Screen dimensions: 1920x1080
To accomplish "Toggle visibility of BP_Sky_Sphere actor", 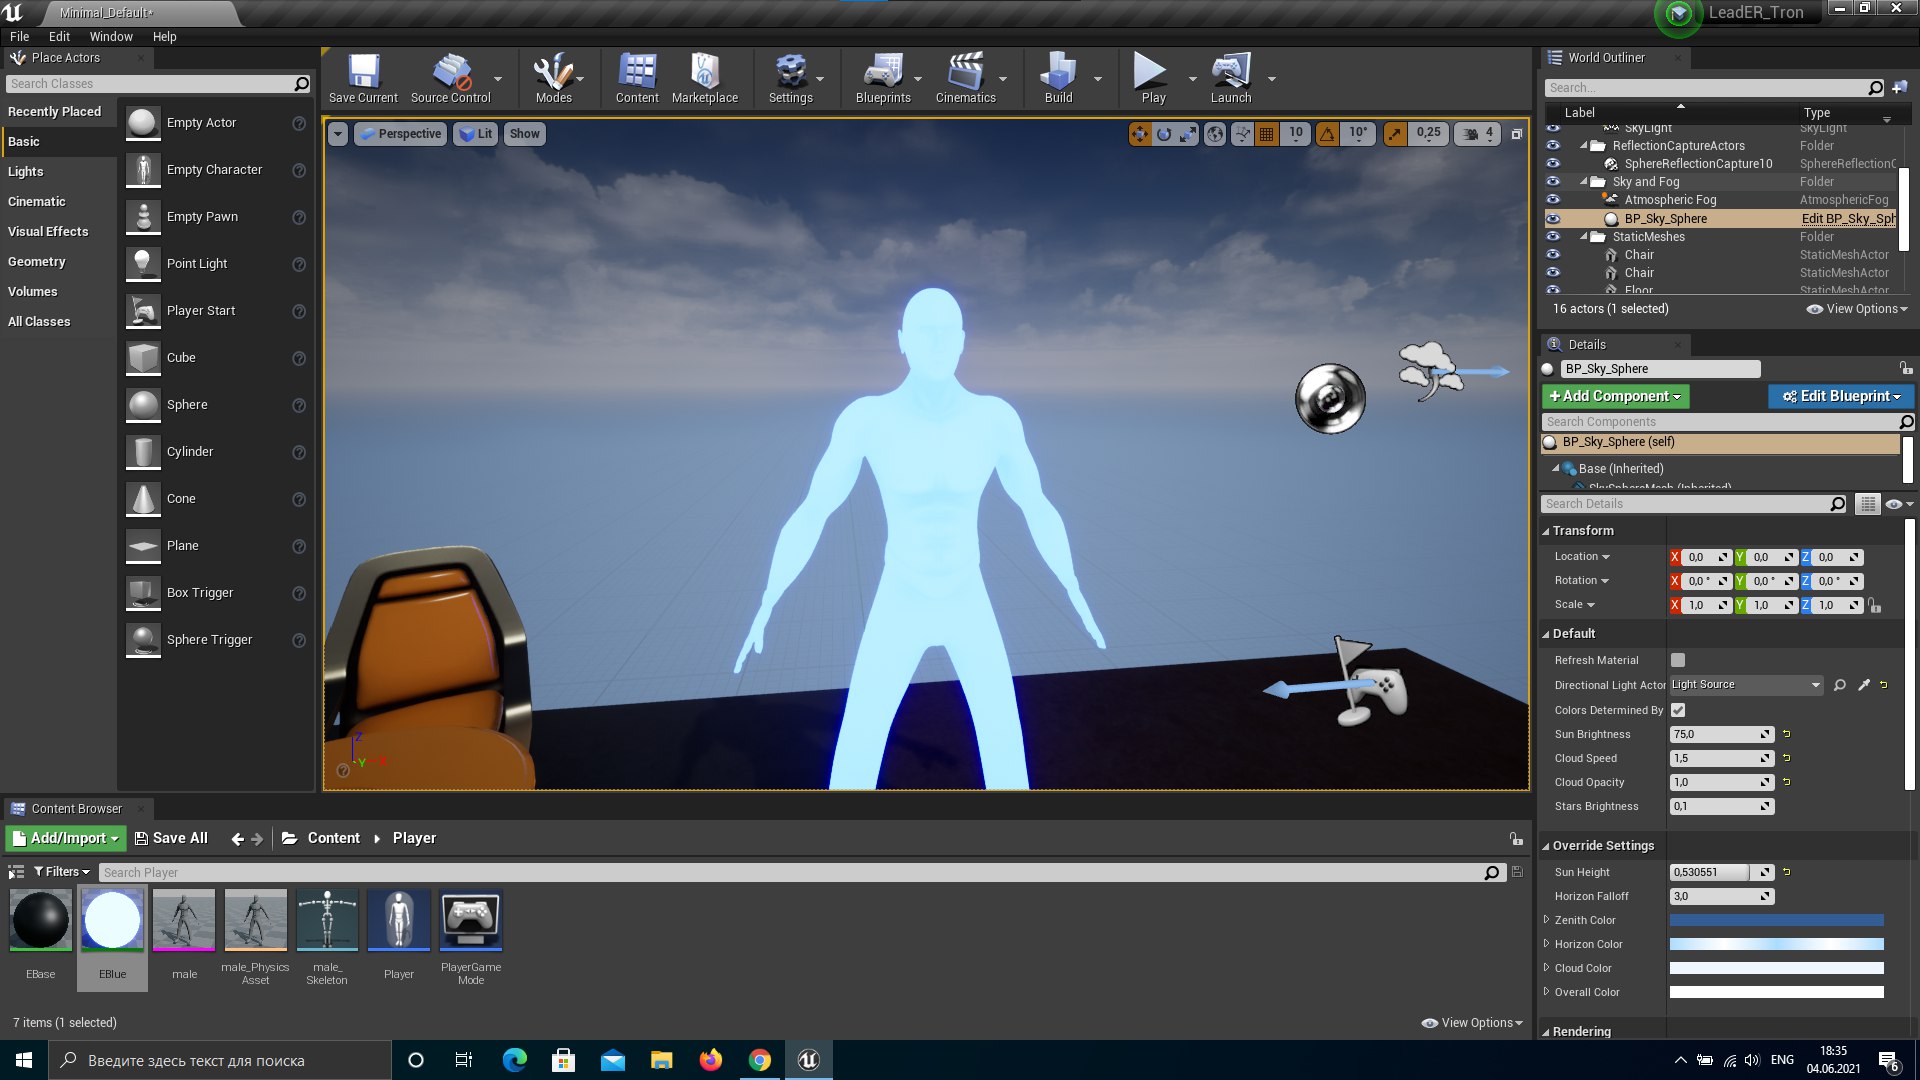I will click(1553, 219).
